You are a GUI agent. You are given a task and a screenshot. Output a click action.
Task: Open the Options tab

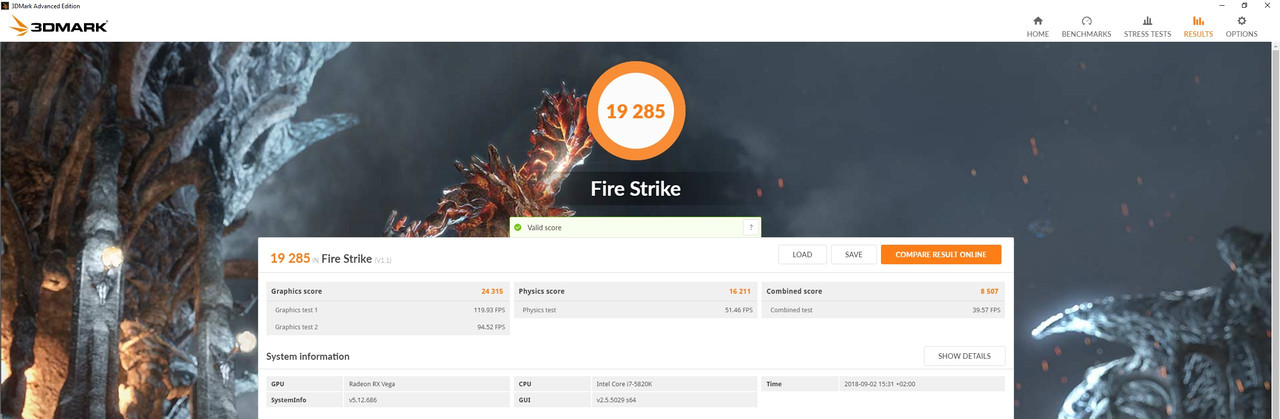[1241, 27]
